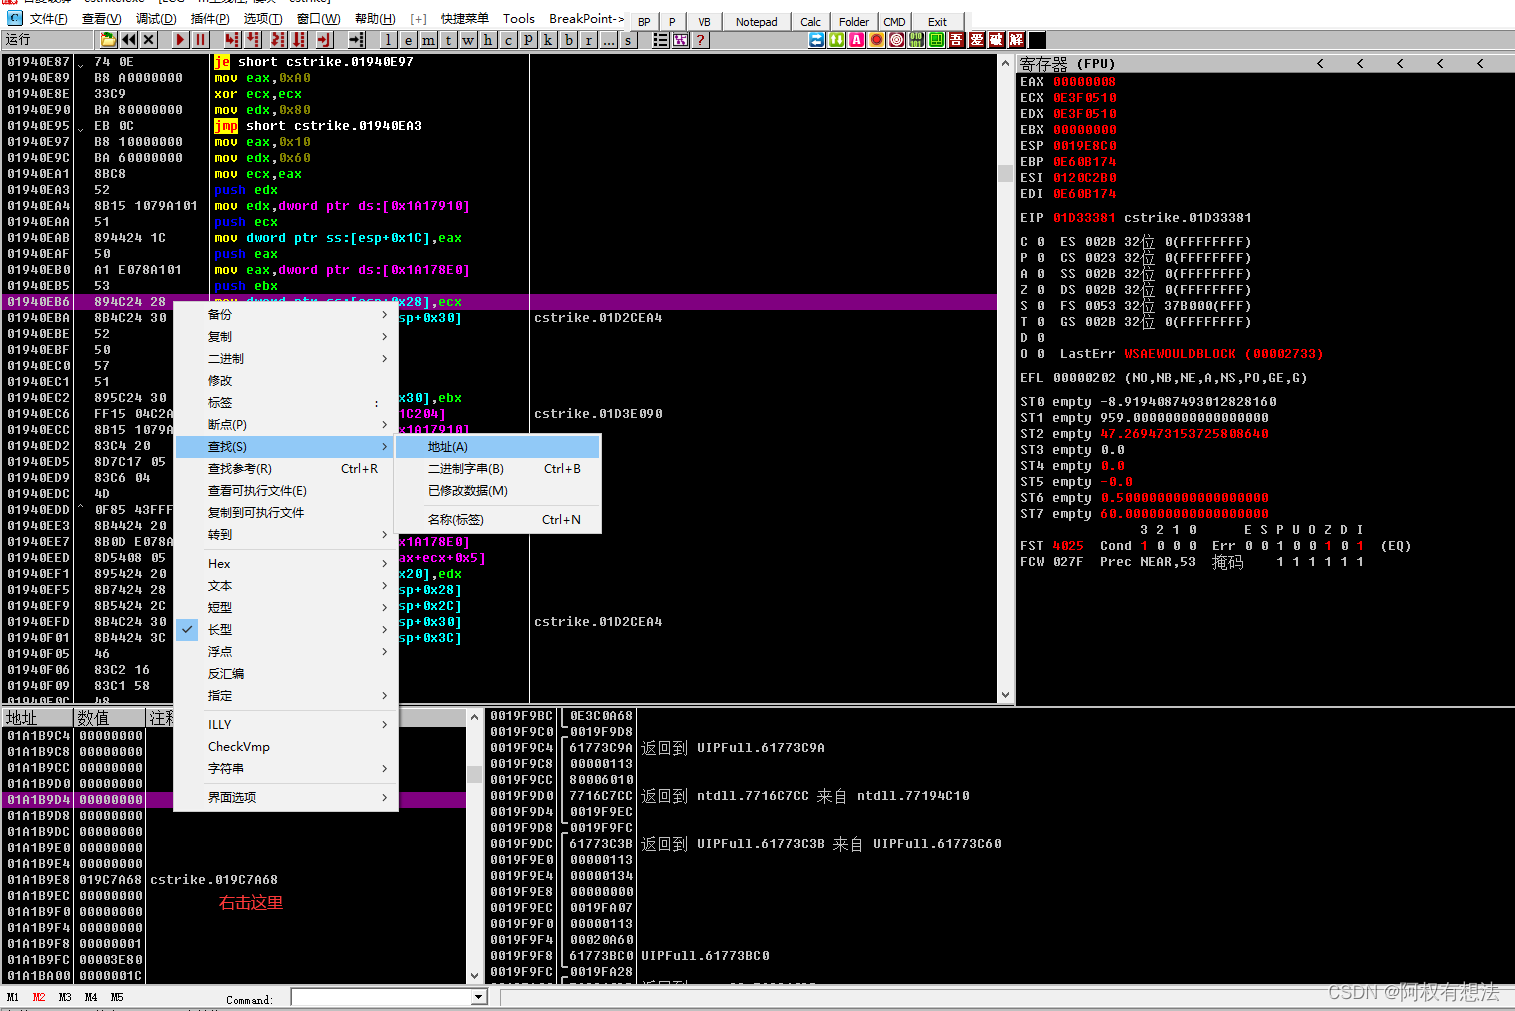Click the disassembly vertical scrollbar thumb

pos(1005,173)
